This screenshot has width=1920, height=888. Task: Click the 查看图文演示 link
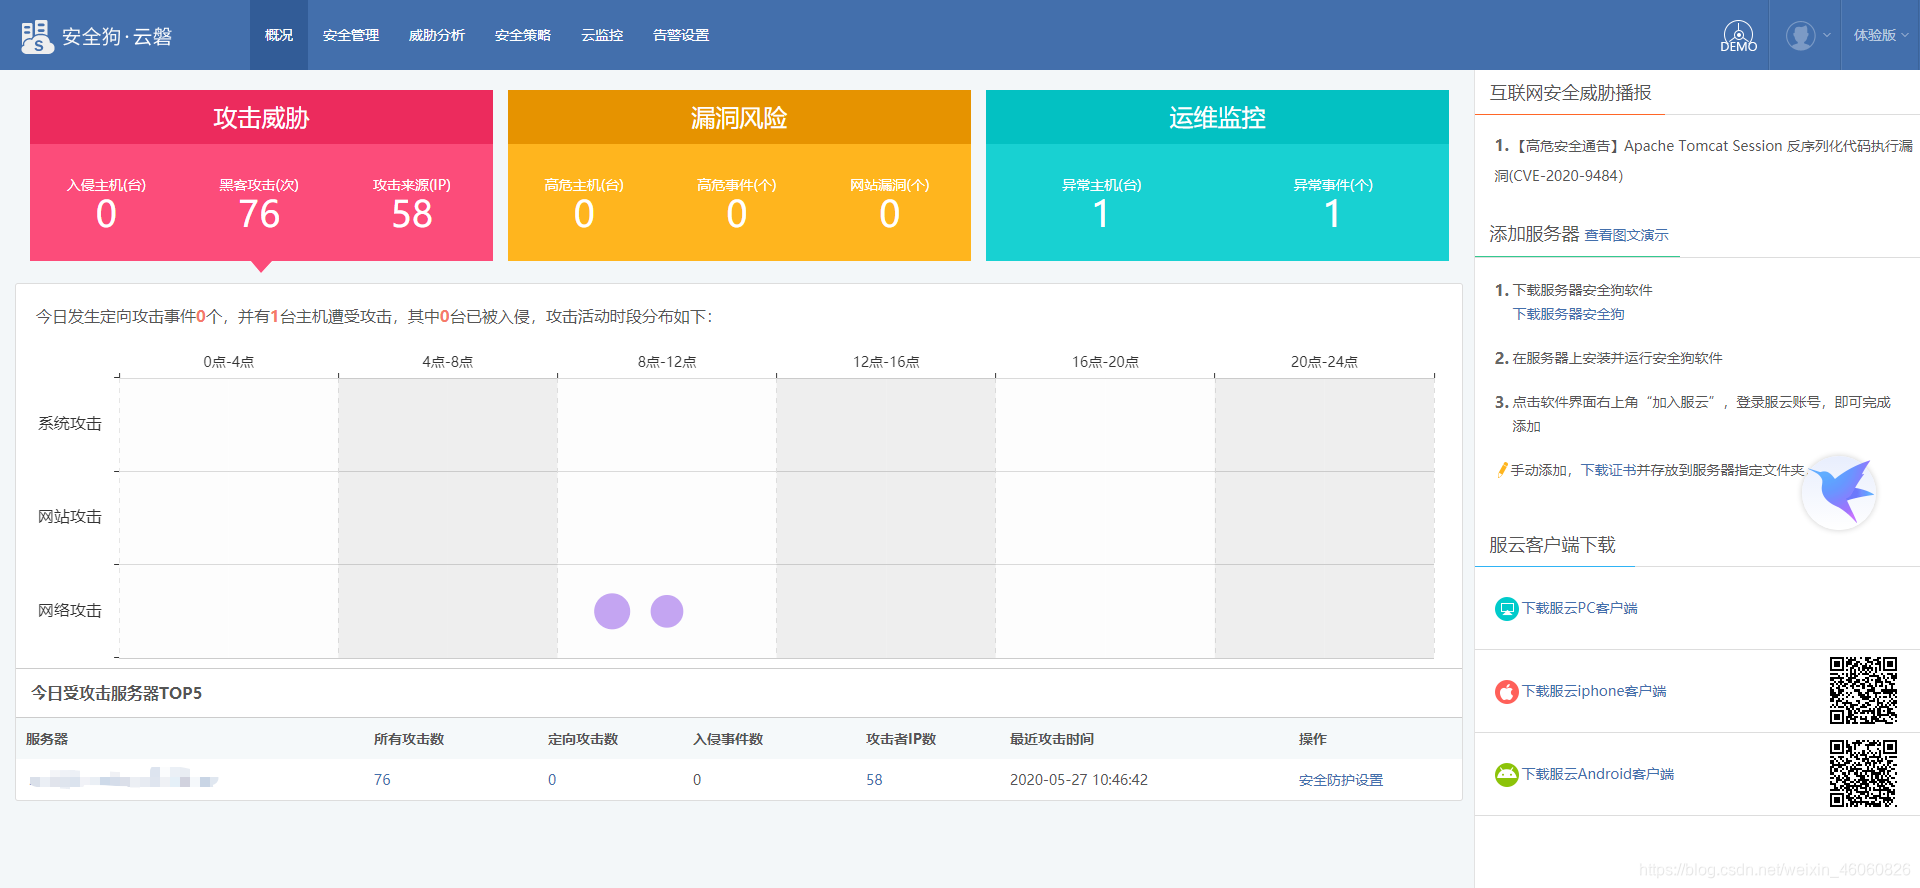click(x=1626, y=235)
